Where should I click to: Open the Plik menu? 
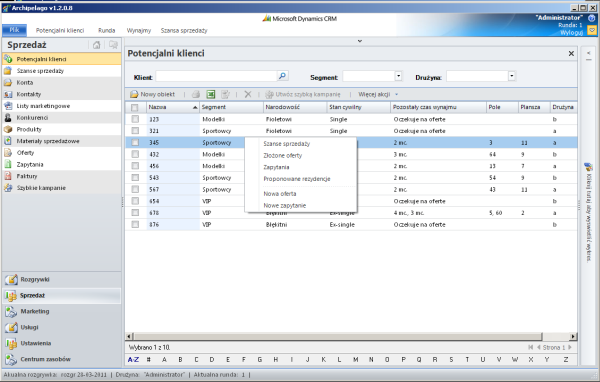click(x=15, y=30)
